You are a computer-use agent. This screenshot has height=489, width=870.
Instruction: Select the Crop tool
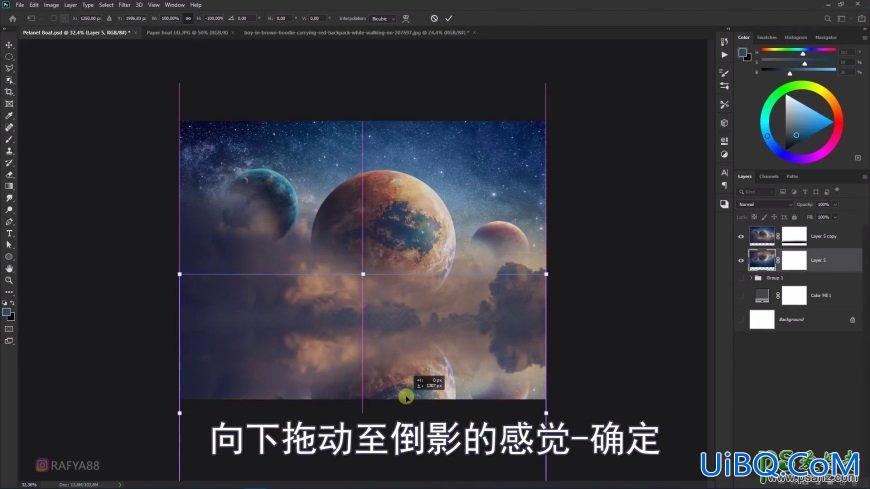tap(9, 92)
